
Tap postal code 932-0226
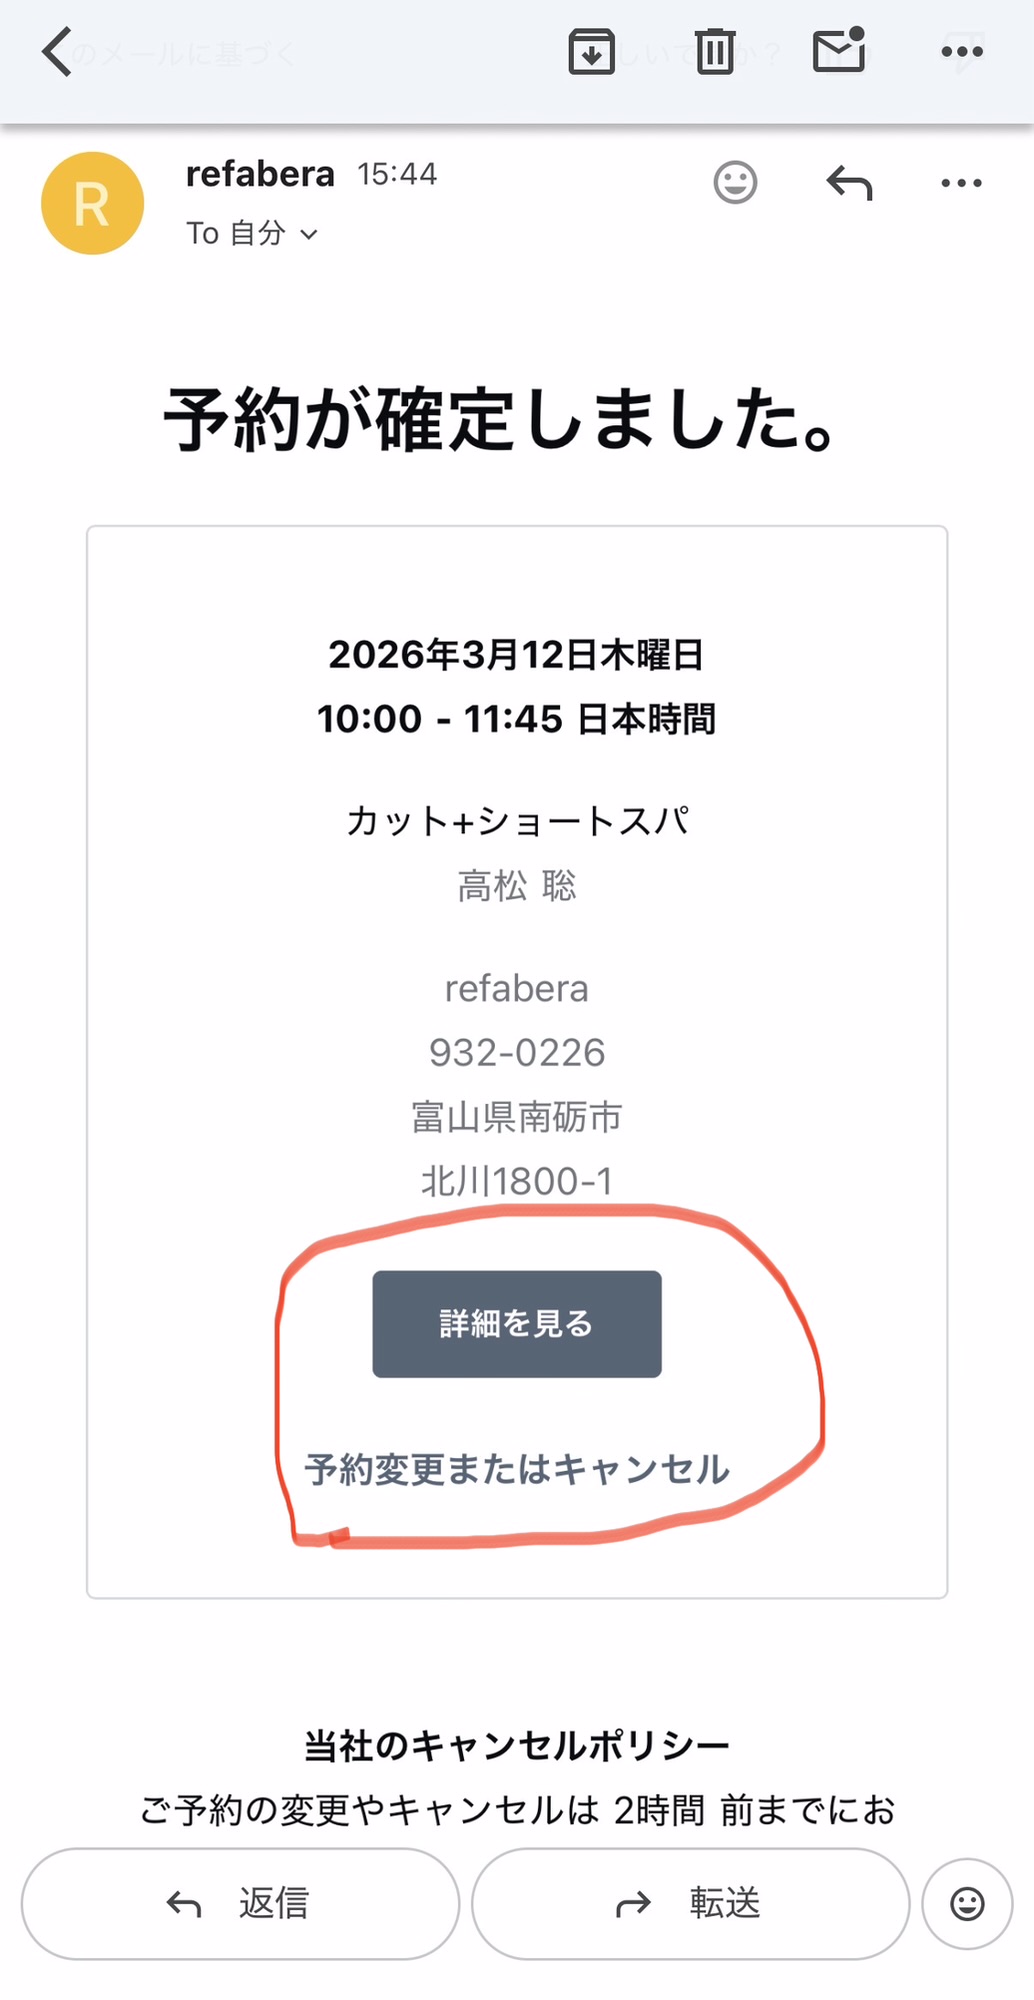[517, 1053]
